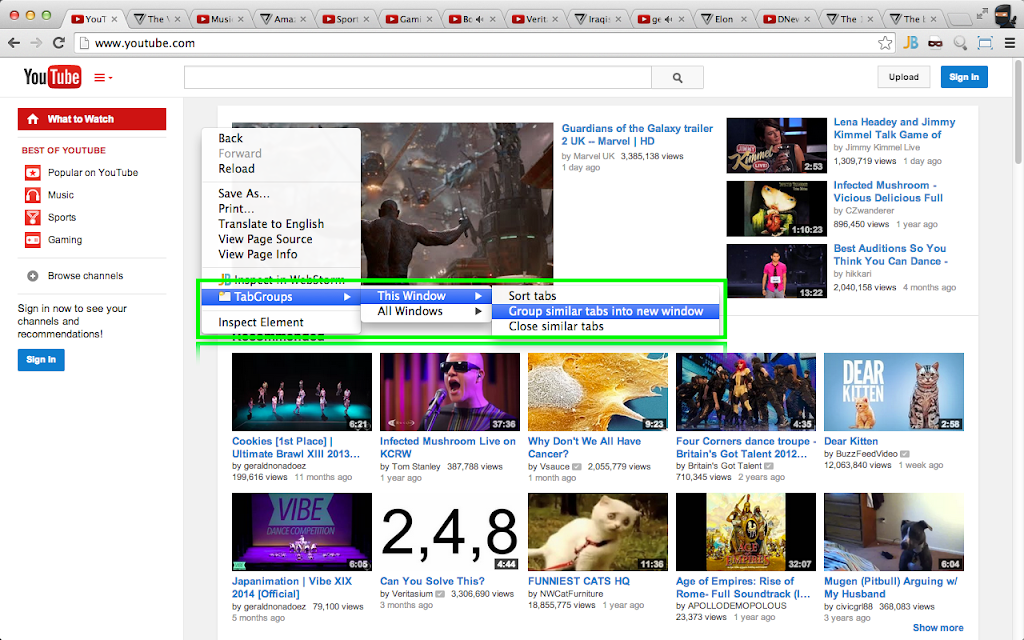Screen dimensions: 1024x640
Task: Click the Cookies 1st Place video thumbnail
Action: tap(302, 392)
